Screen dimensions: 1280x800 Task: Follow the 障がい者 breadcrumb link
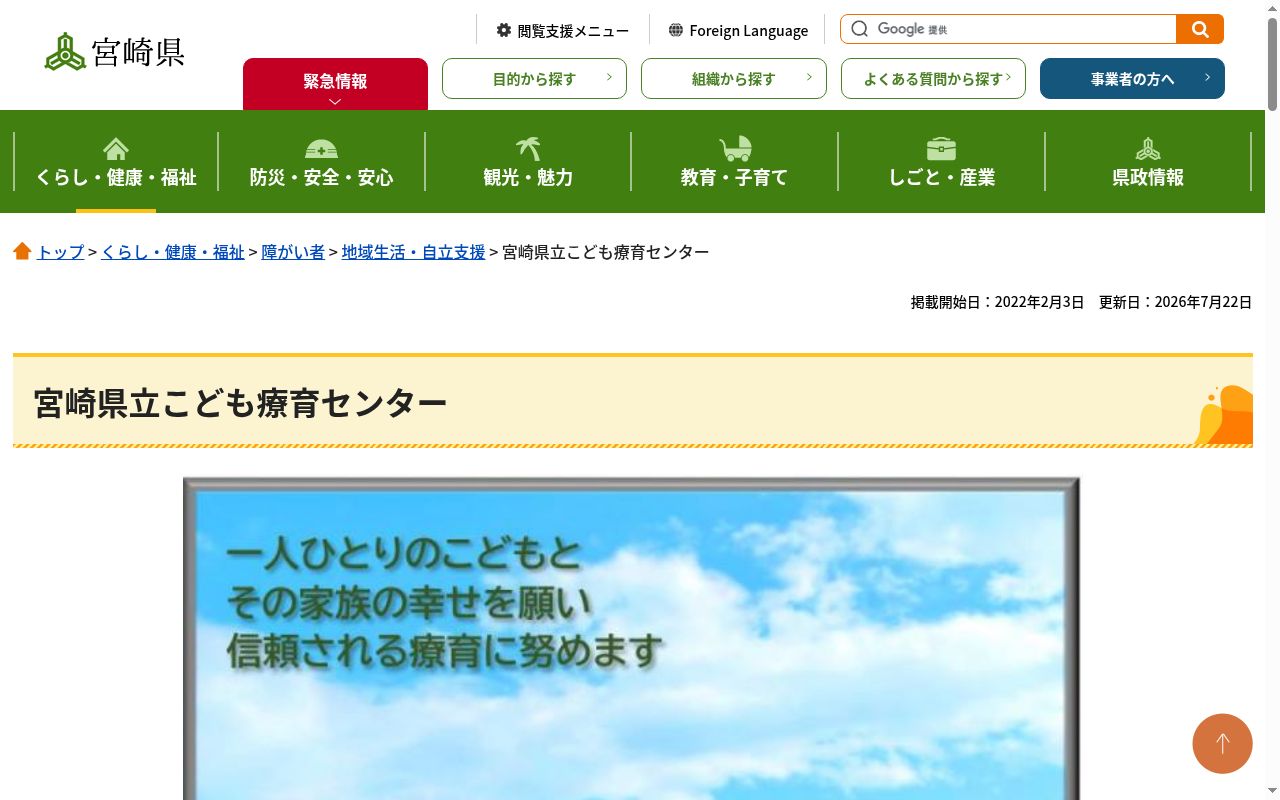293,252
